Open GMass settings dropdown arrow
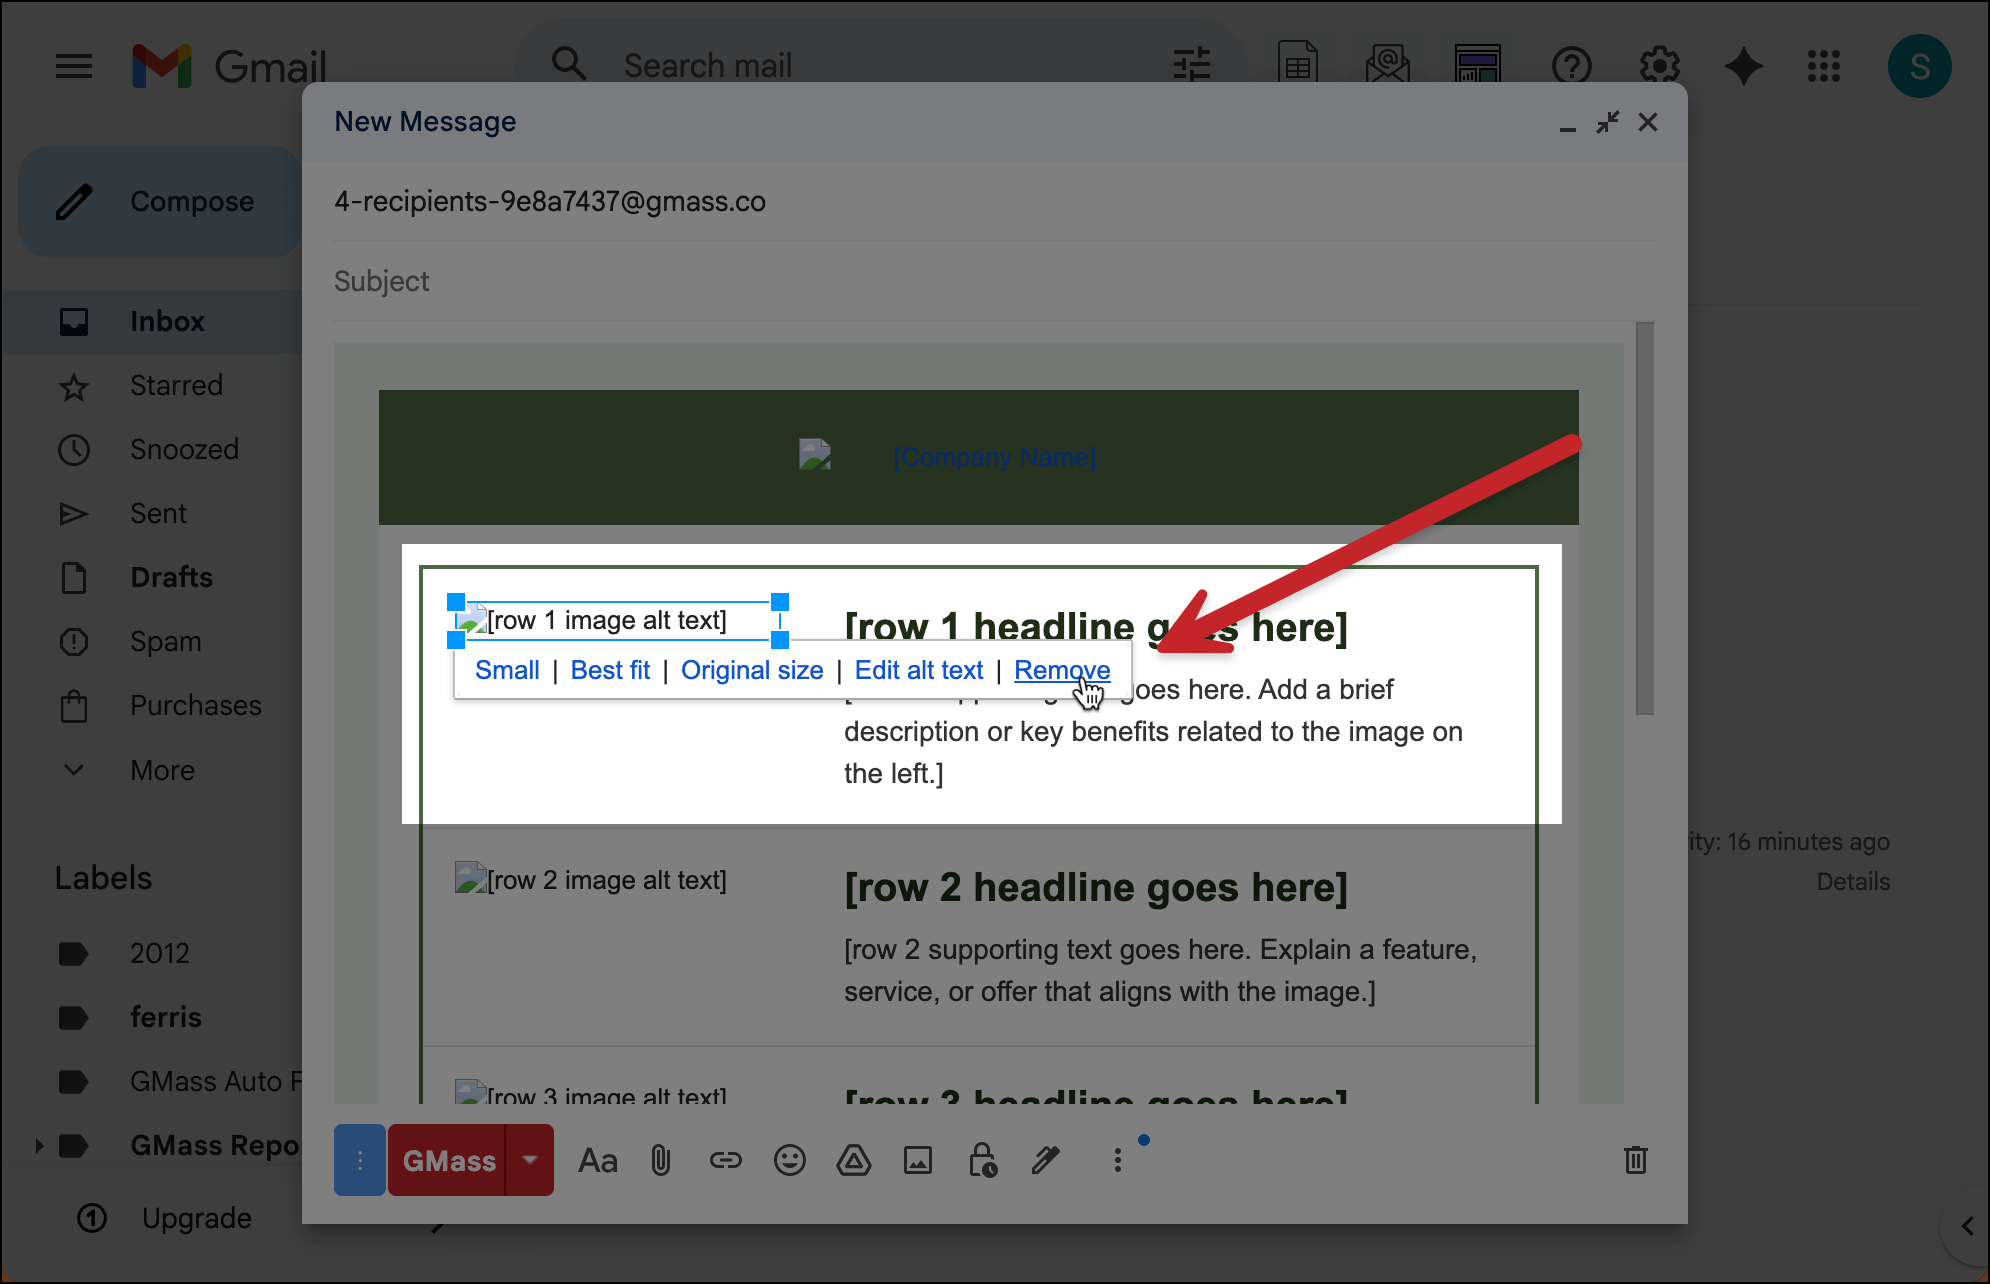 pos(530,1160)
